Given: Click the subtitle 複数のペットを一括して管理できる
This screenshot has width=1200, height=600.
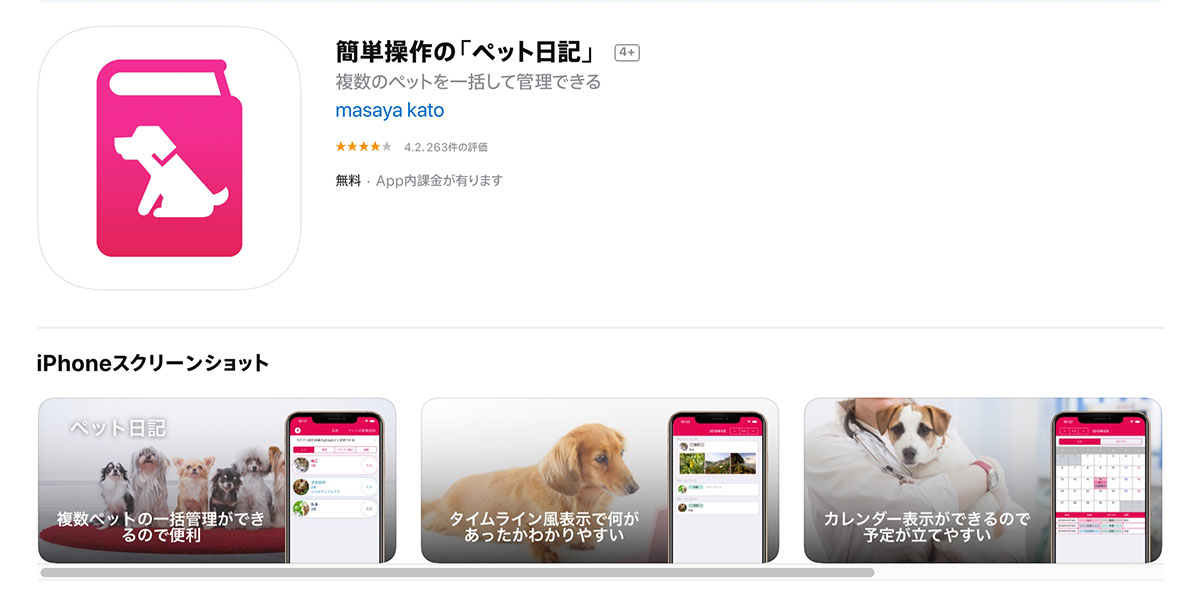Looking at the screenshot, I should (x=468, y=82).
